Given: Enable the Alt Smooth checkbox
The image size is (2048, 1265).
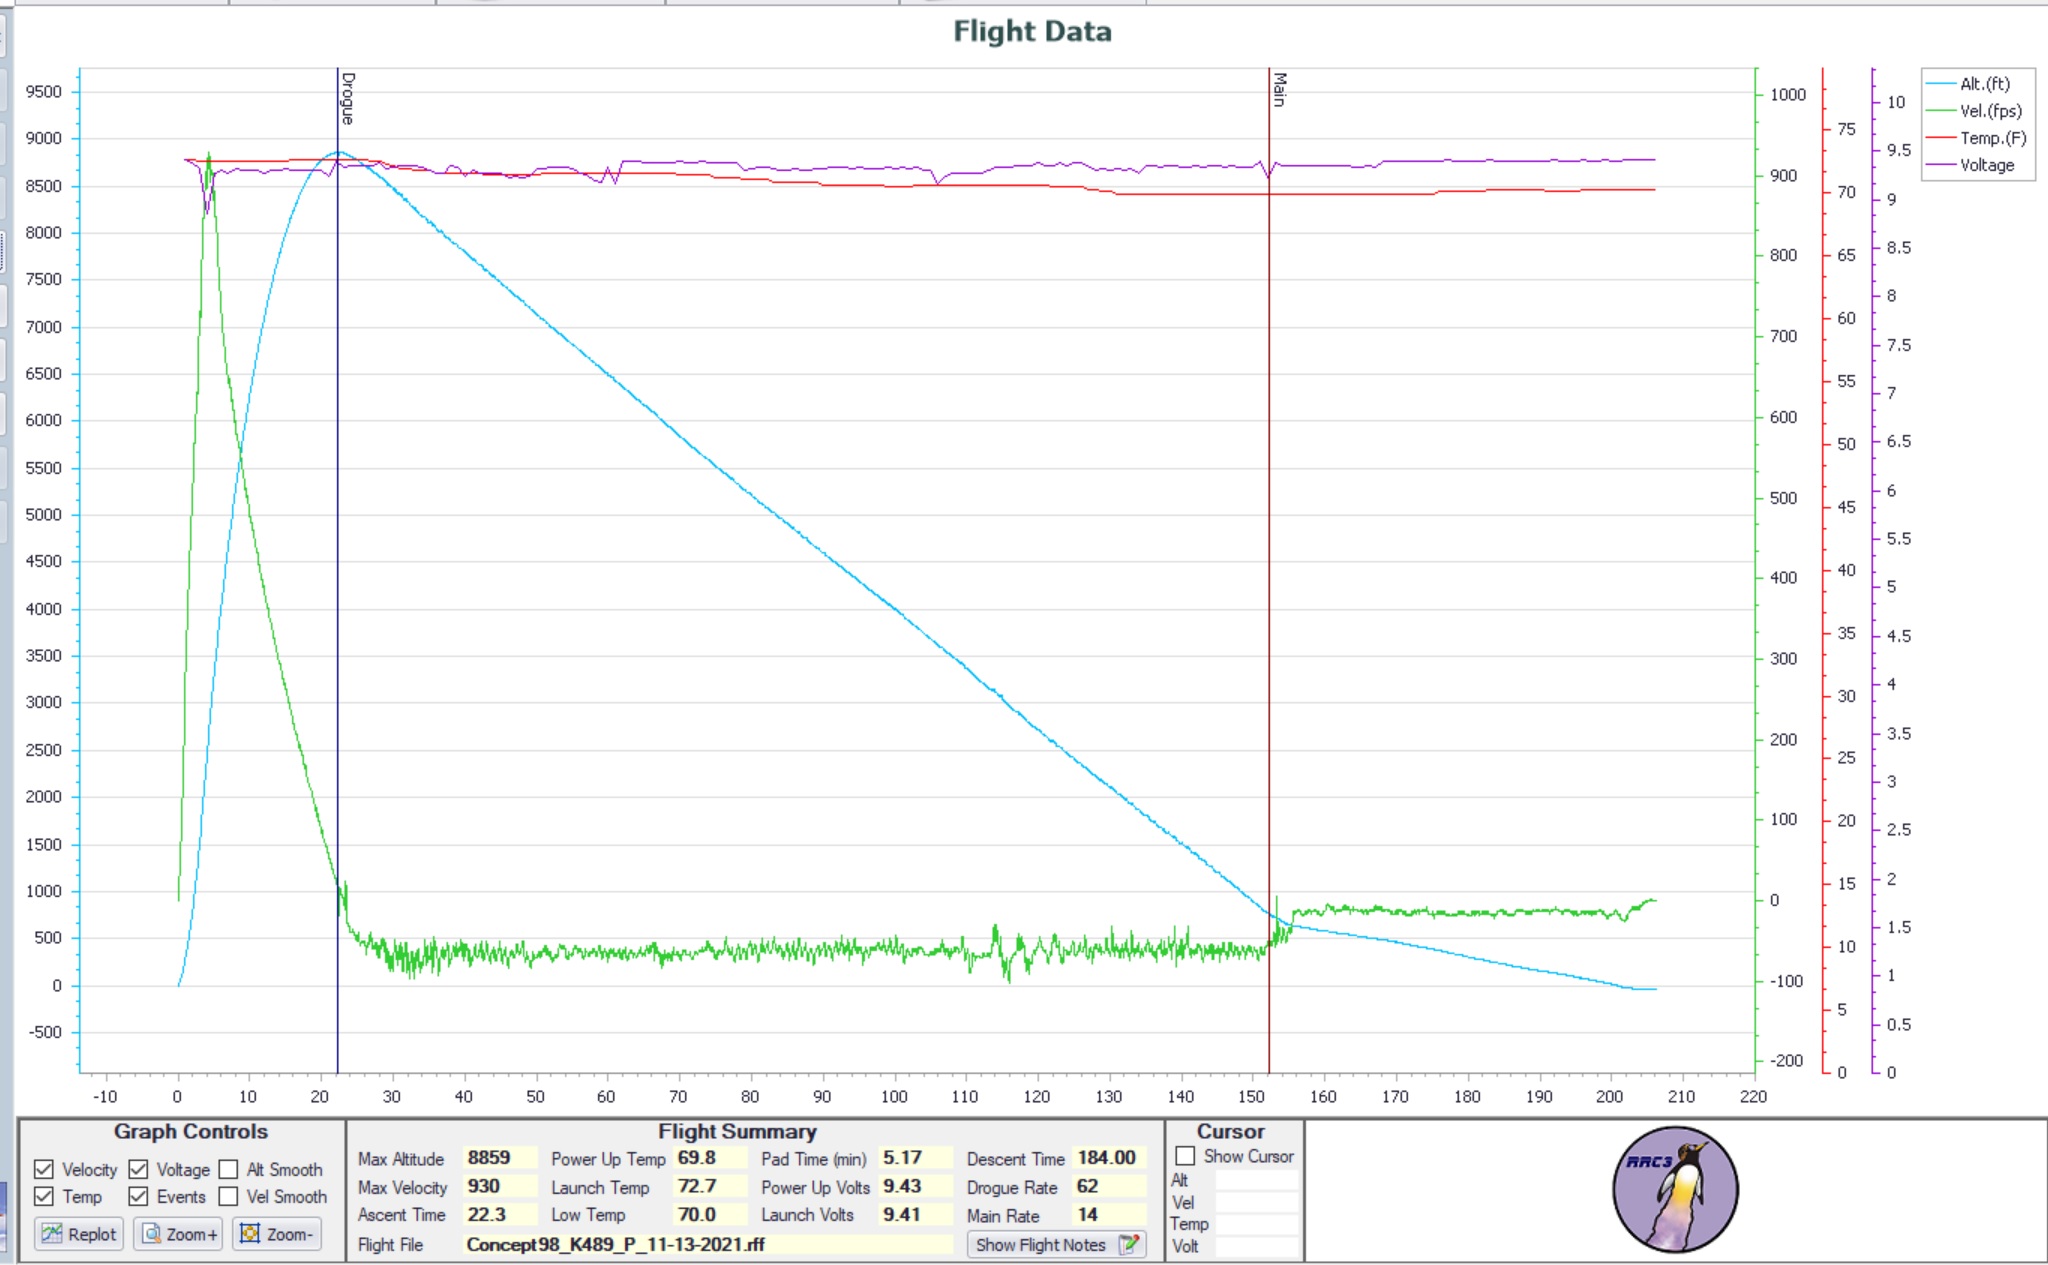Looking at the screenshot, I should click(x=229, y=1169).
